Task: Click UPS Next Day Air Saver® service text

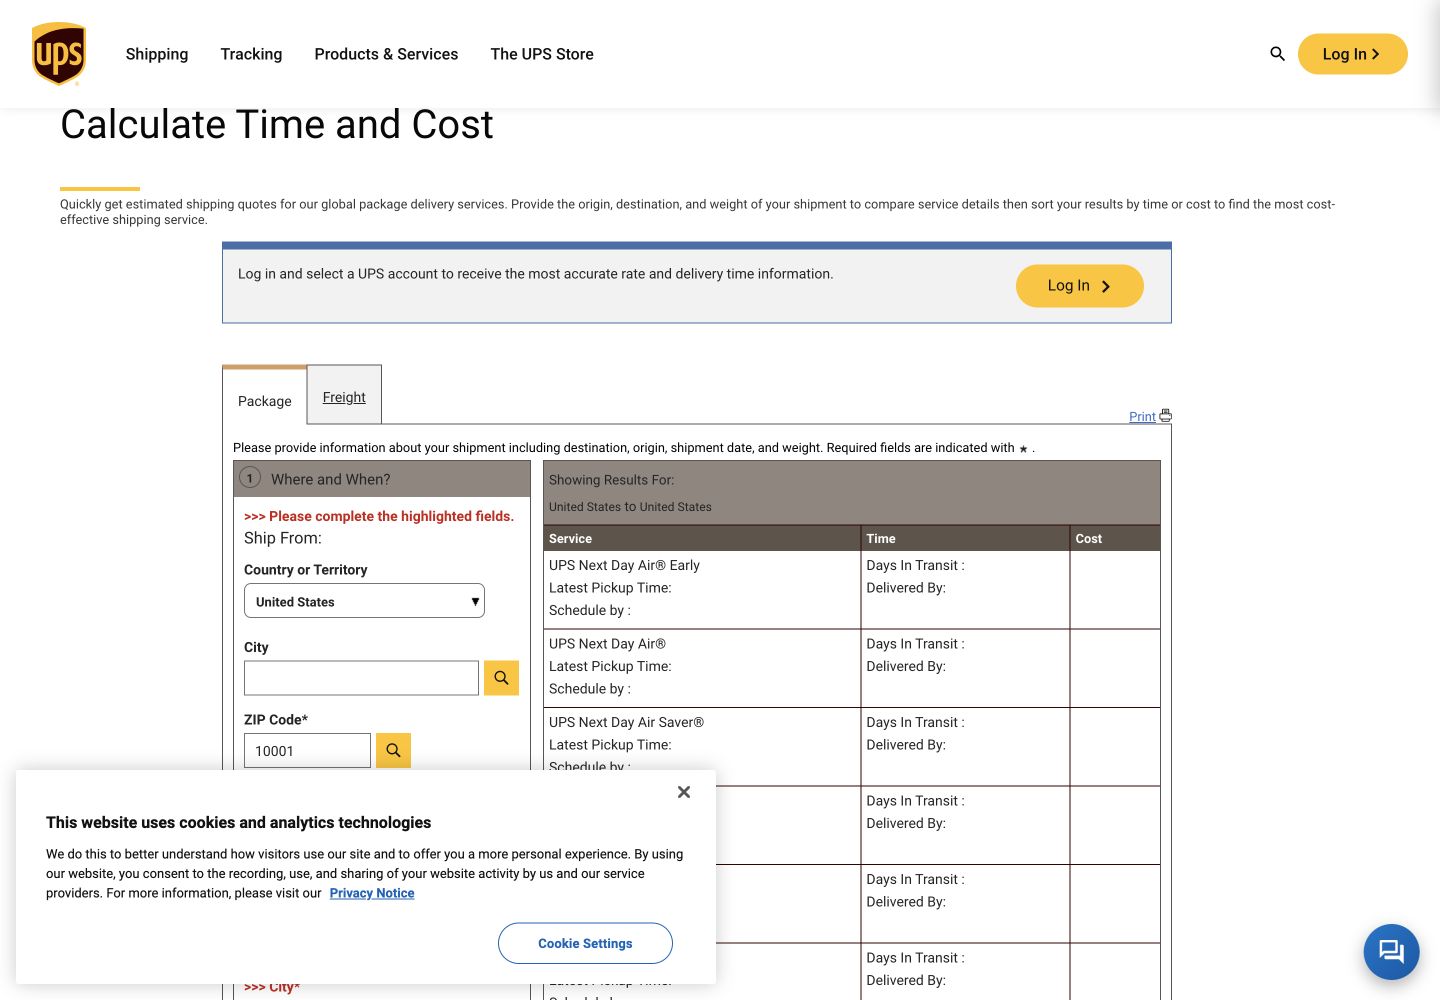Action: pos(626,722)
